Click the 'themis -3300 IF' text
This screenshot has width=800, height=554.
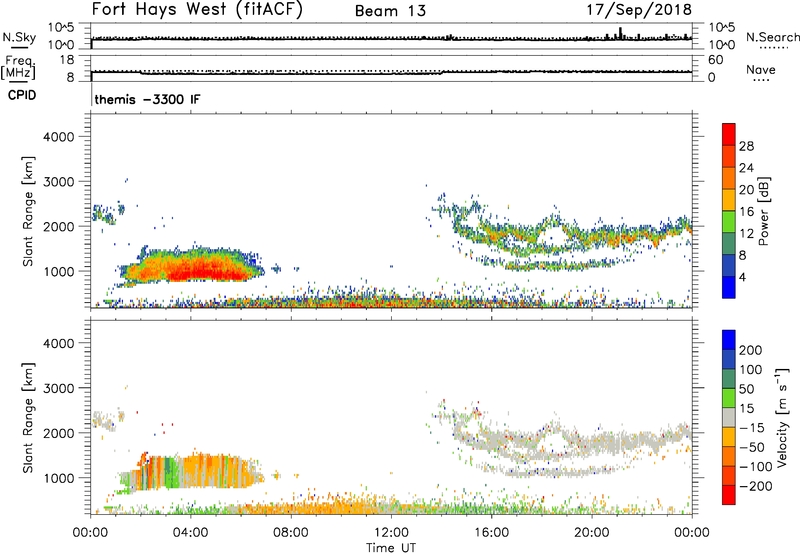147,99
